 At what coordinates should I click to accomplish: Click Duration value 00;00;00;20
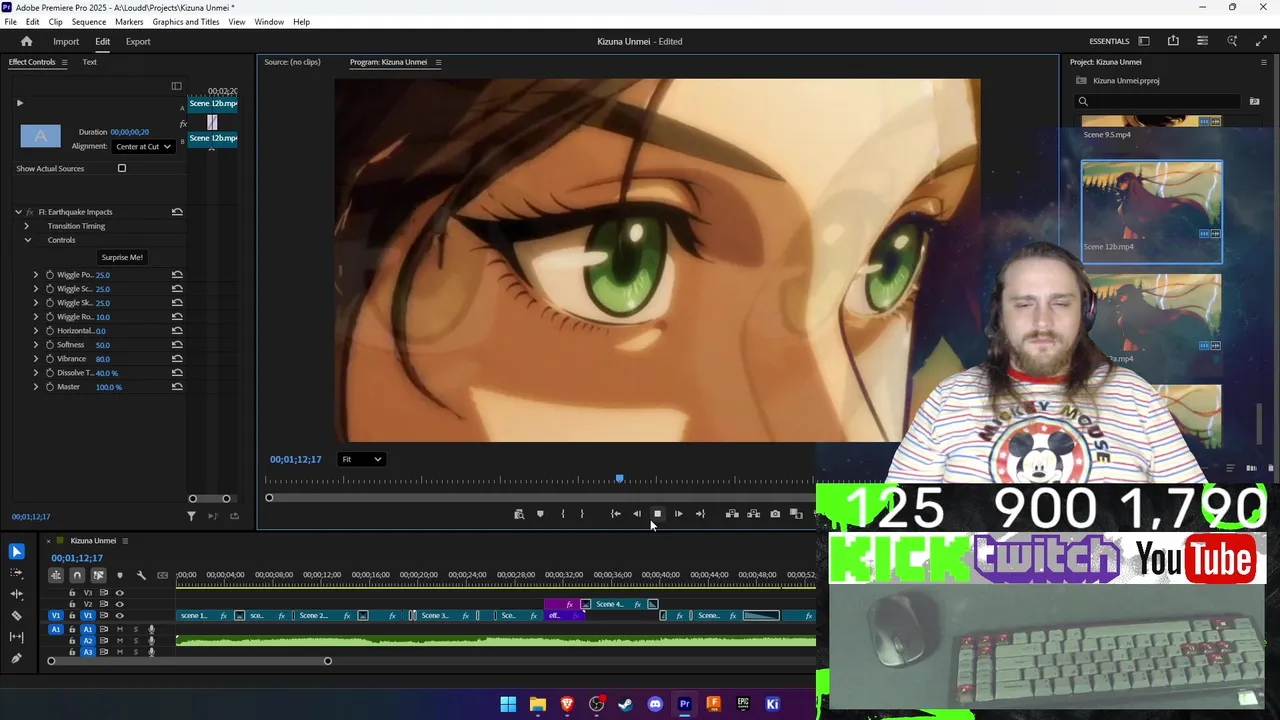130,132
